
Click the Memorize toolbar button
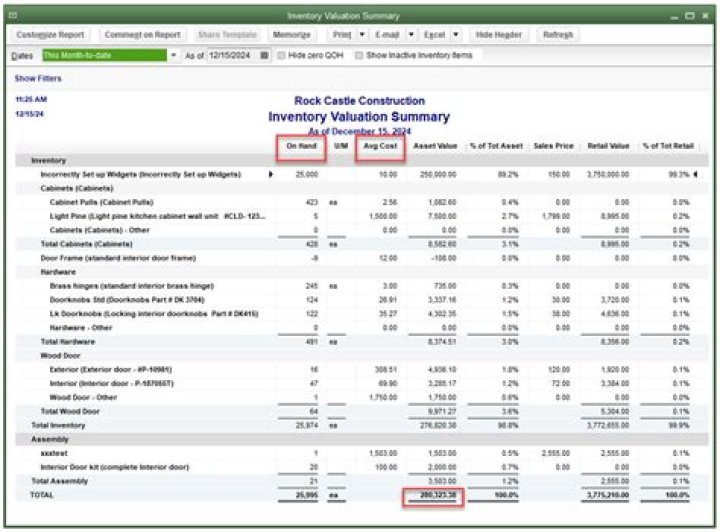coord(292,35)
